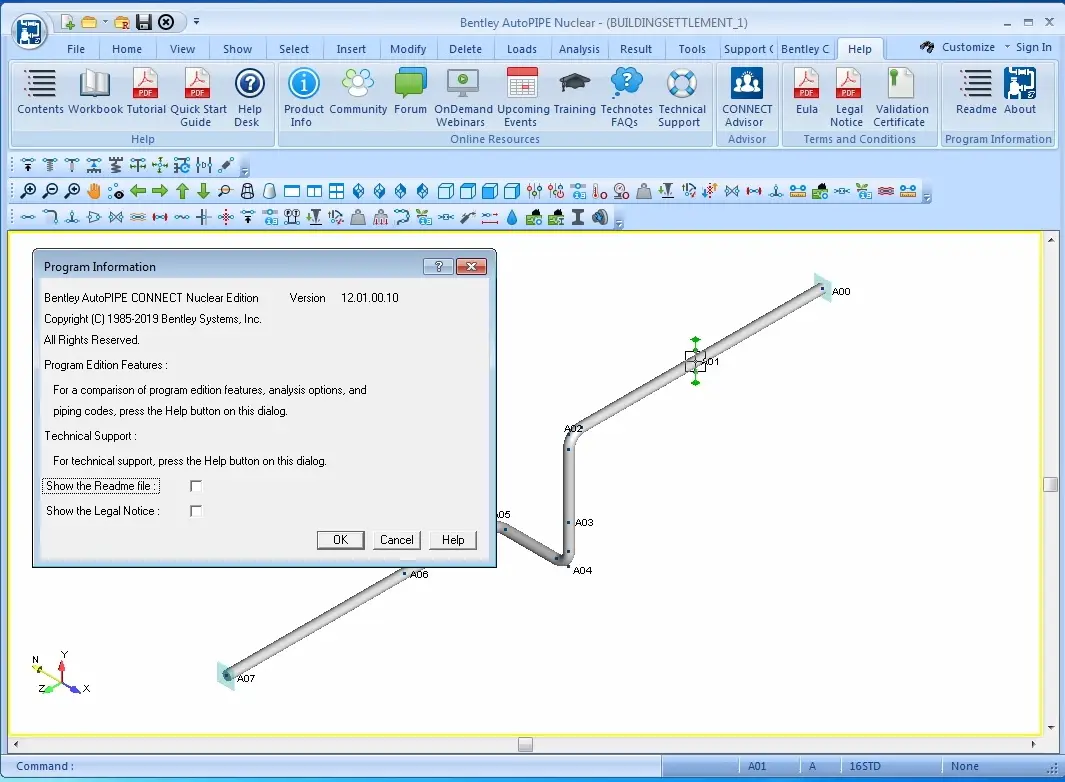This screenshot has width=1065, height=782.
Task: Switch to the Loads tab
Action: tap(522, 49)
